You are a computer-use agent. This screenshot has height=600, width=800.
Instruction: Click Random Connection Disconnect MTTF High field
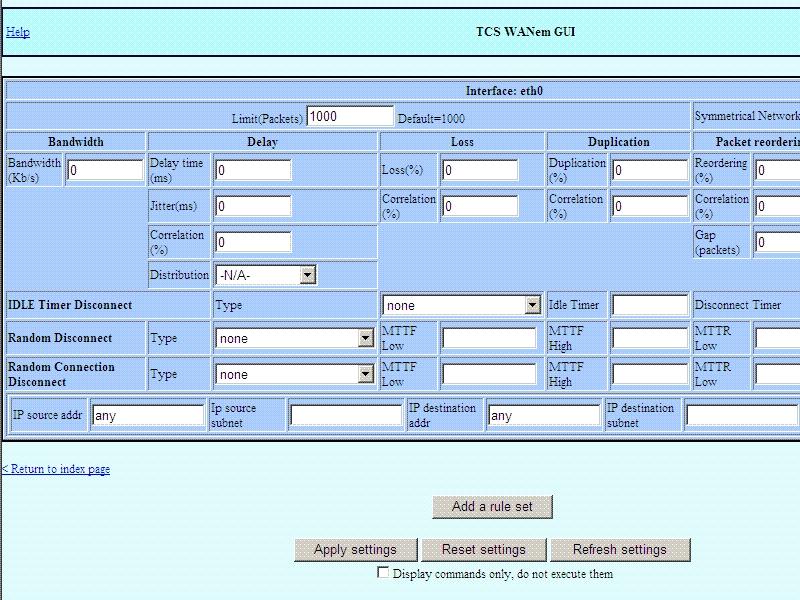(x=650, y=374)
